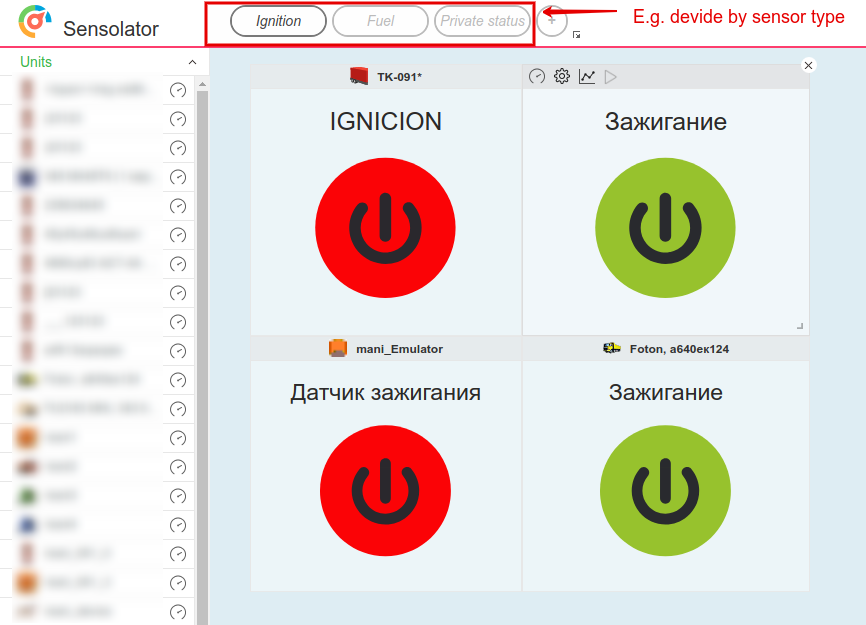
Task: Select the Private status tab
Action: (482, 21)
